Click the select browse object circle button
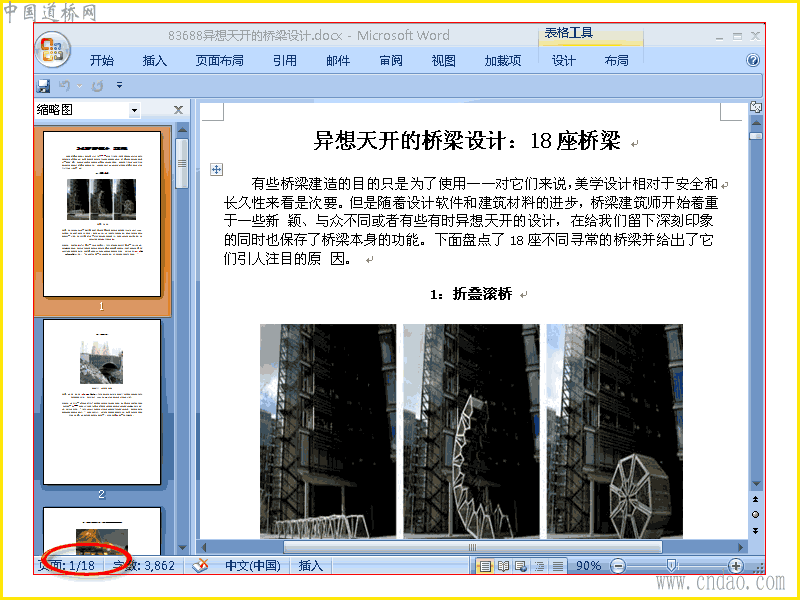This screenshot has height=600, width=800. point(756,514)
